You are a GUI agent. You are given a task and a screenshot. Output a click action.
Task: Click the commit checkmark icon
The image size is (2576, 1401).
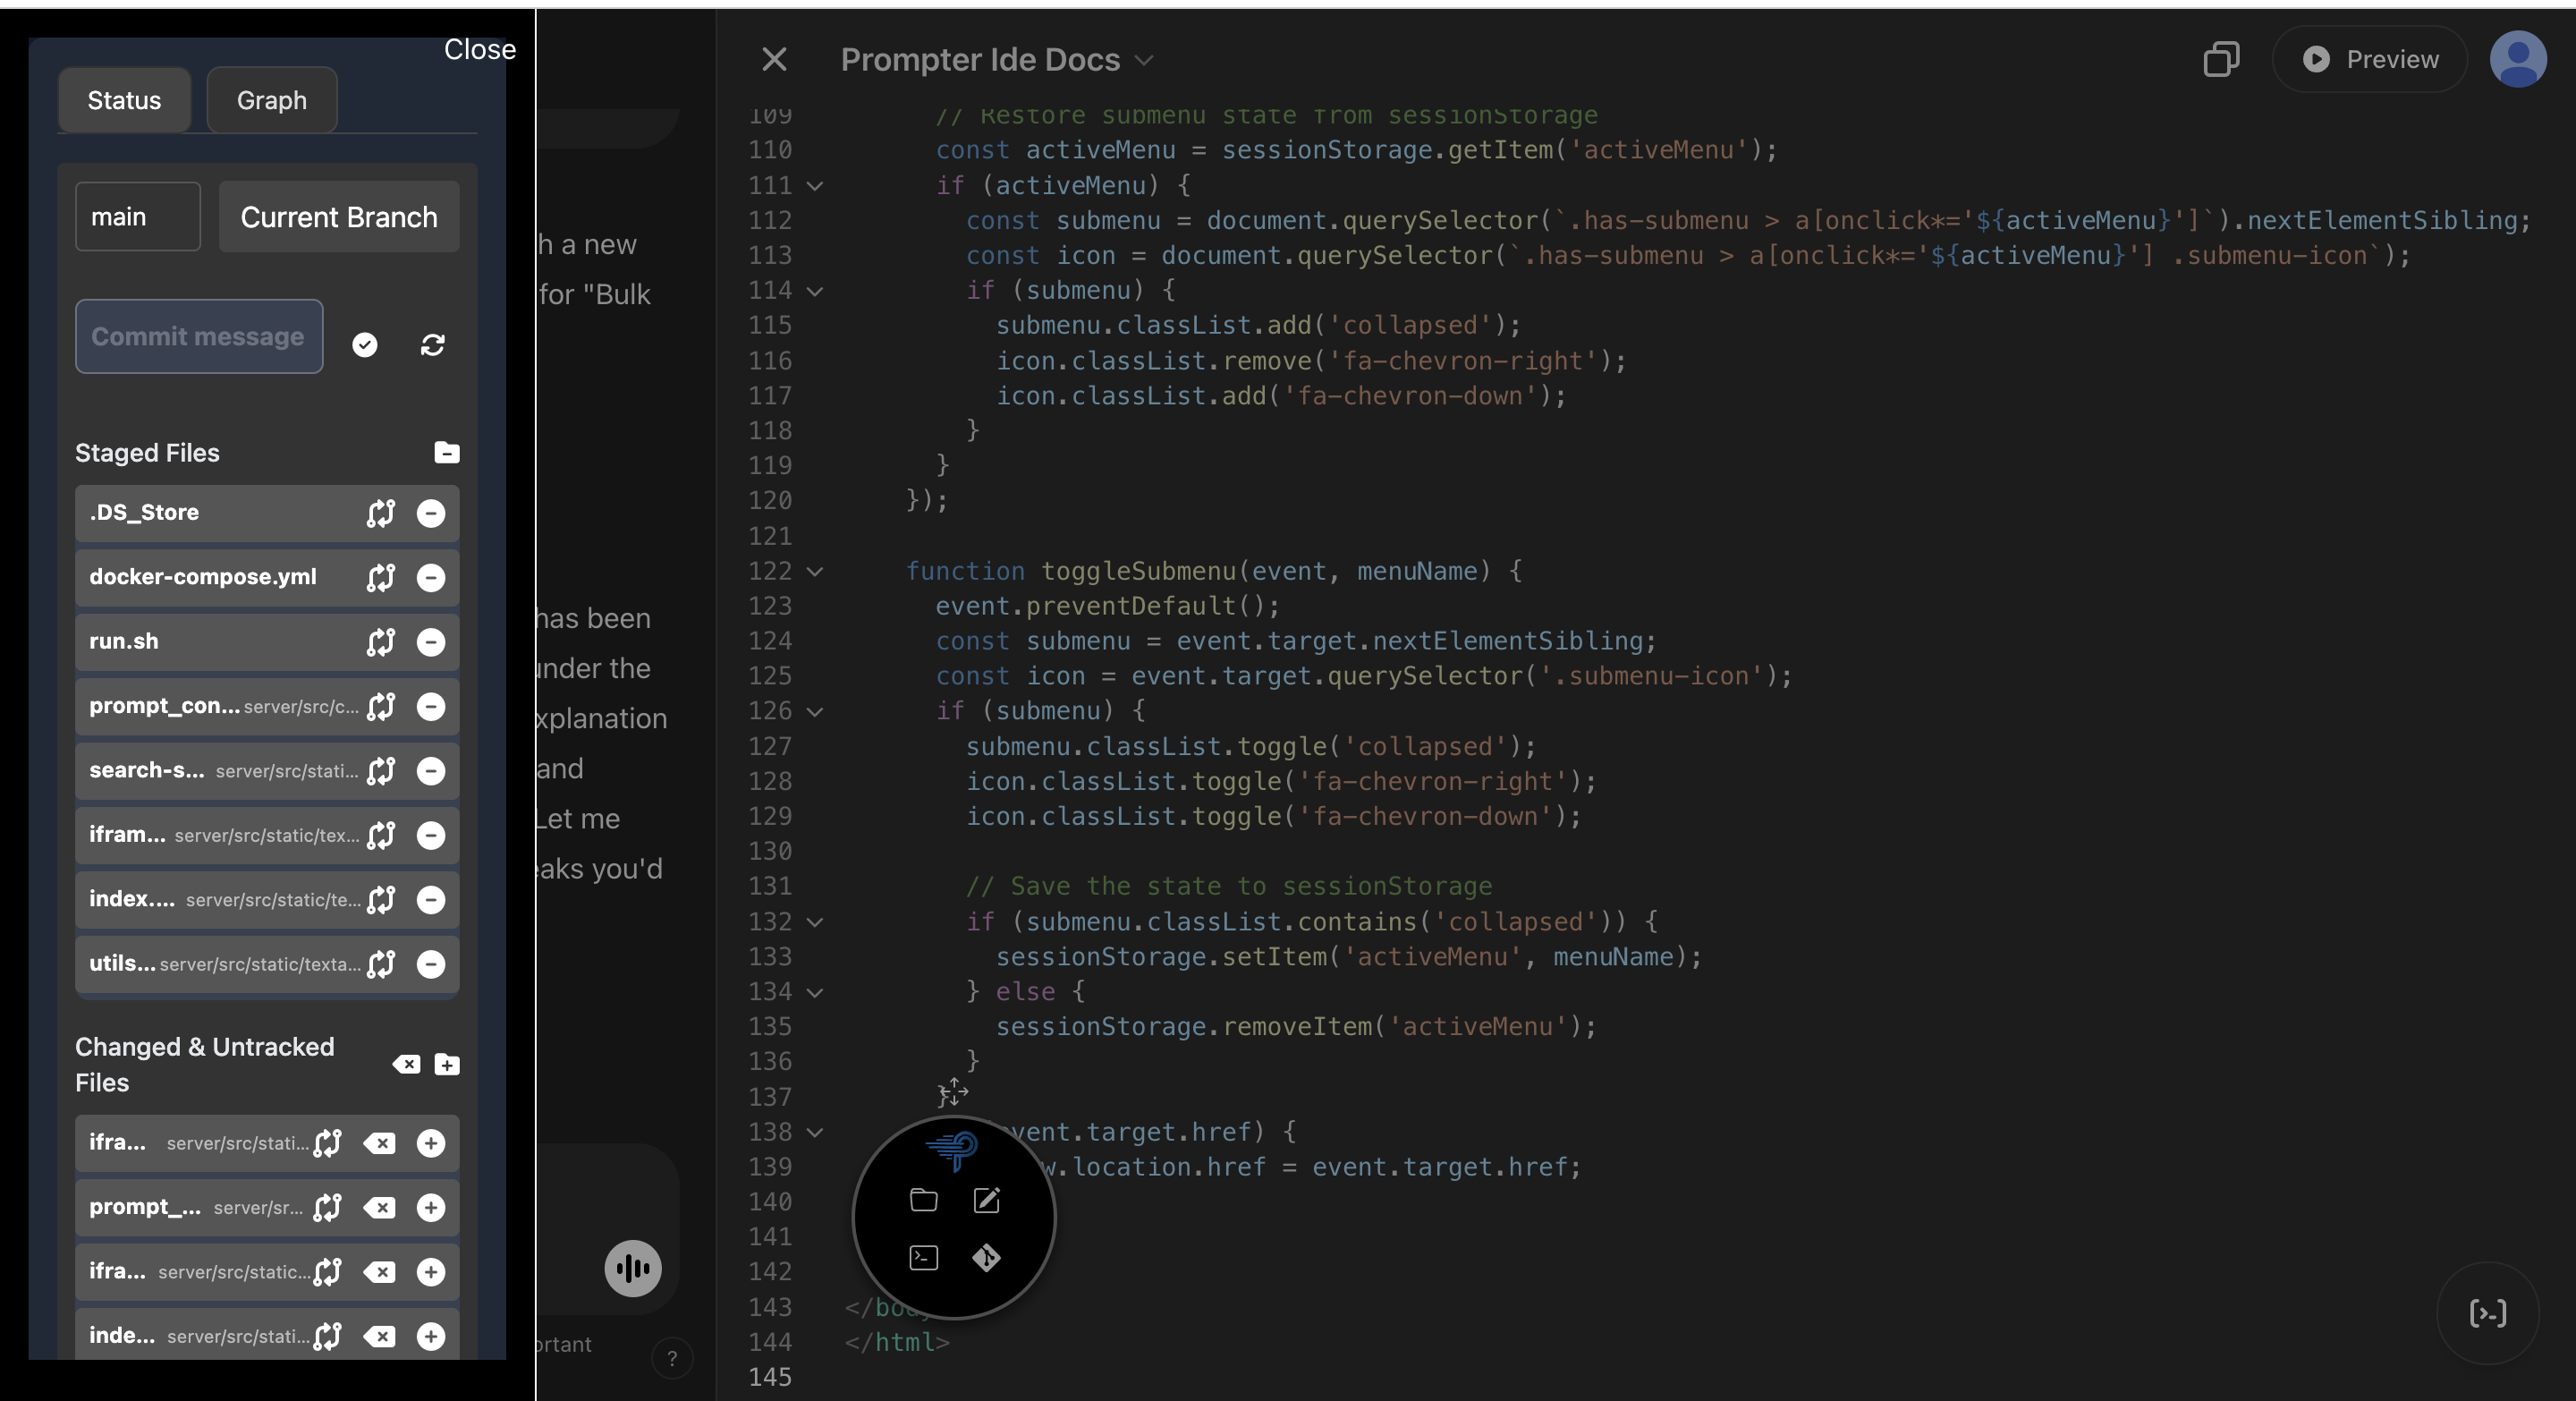click(x=365, y=345)
